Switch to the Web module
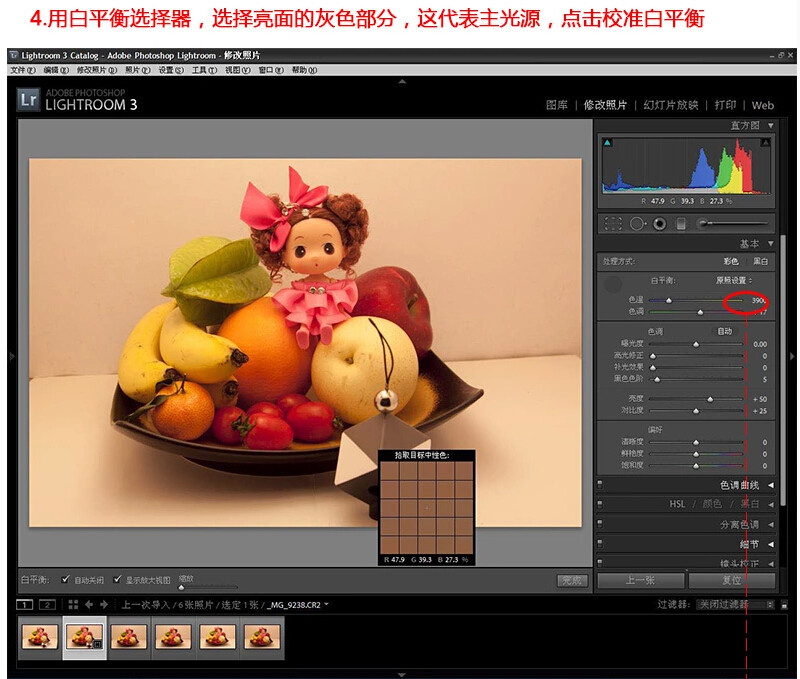The image size is (800, 679). 763,105
